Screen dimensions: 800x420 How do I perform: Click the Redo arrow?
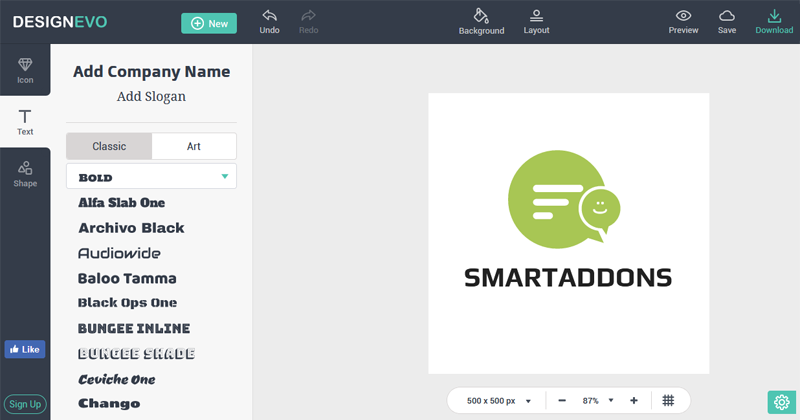click(x=308, y=22)
